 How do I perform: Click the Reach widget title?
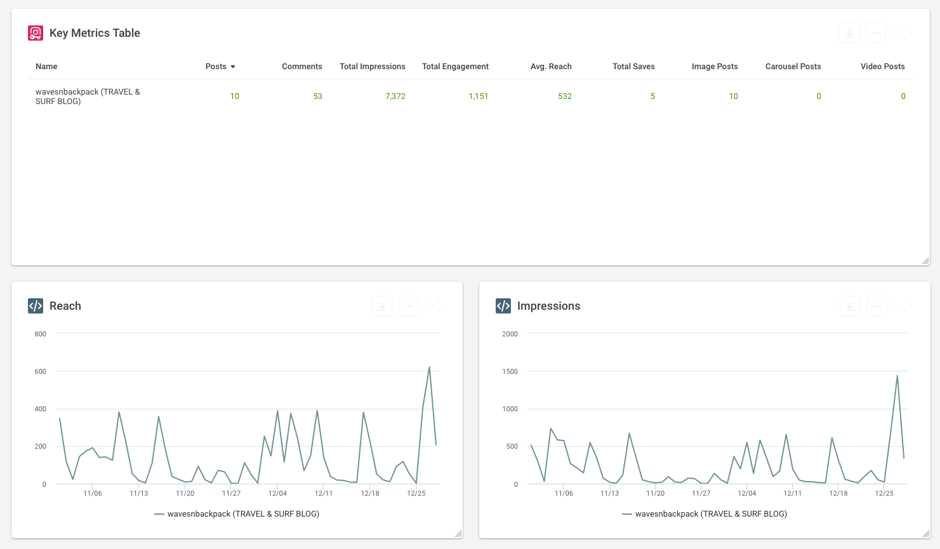point(65,306)
